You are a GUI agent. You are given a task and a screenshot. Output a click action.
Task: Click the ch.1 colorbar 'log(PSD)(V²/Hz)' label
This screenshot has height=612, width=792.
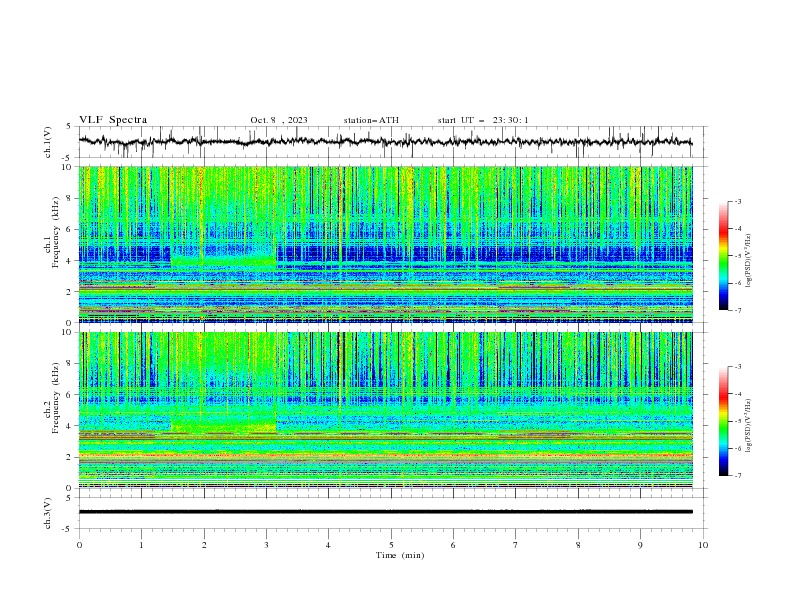point(749,261)
